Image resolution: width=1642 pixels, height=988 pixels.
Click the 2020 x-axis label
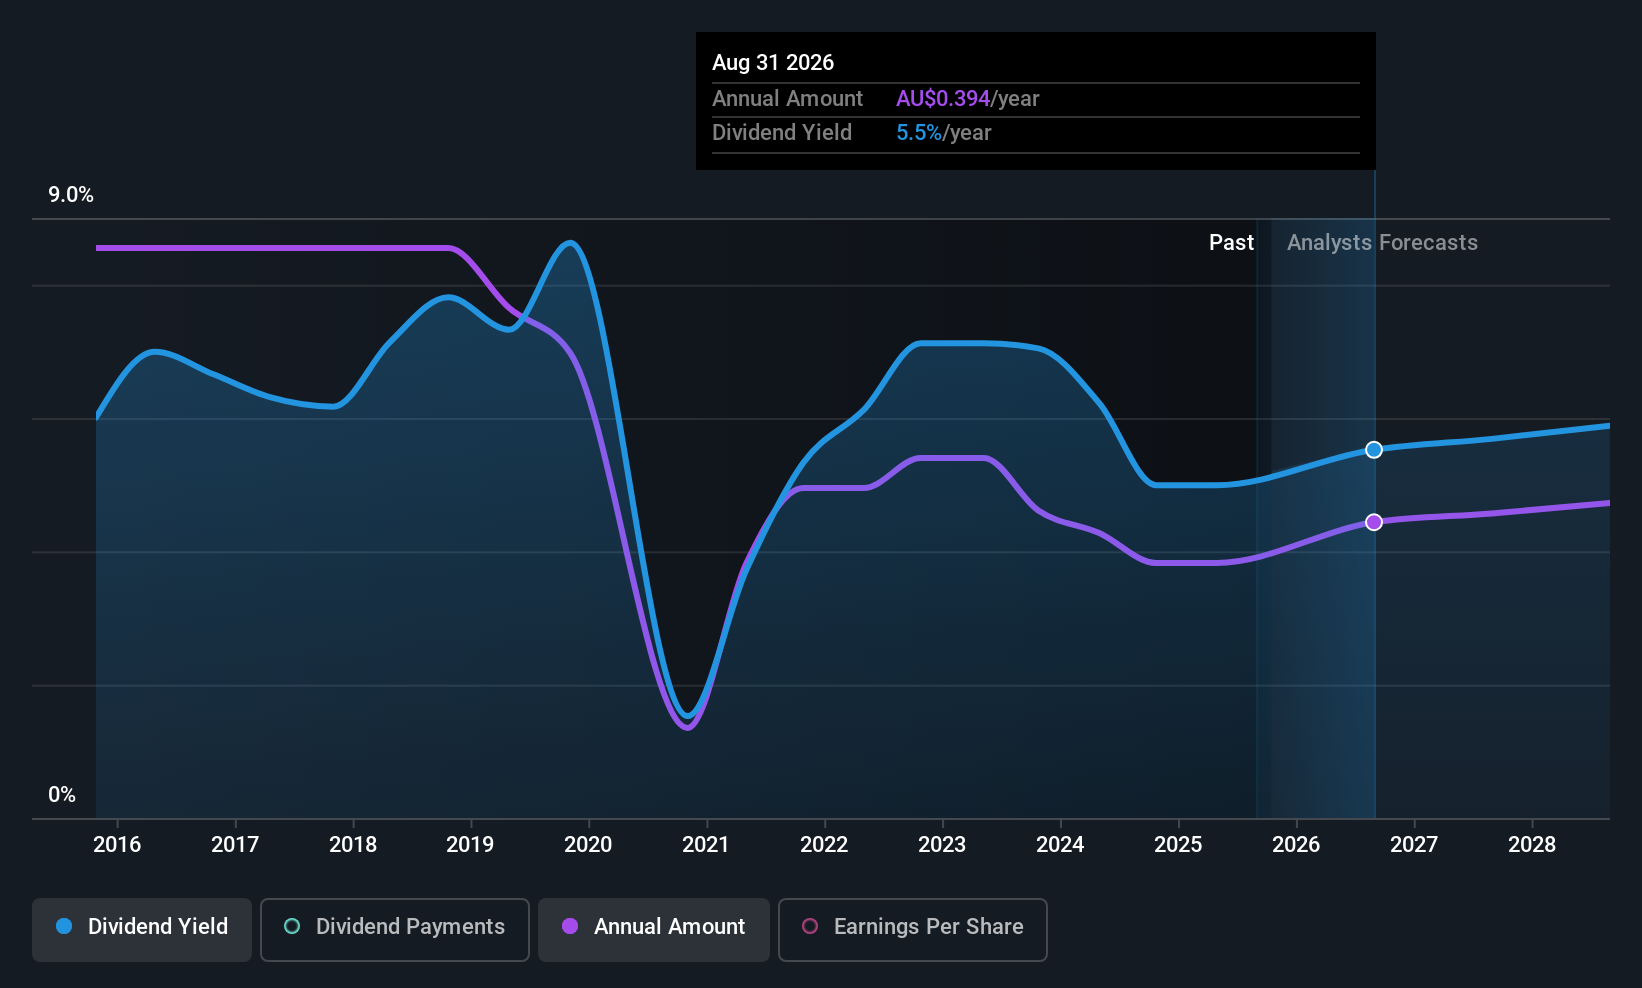pyautogui.click(x=588, y=845)
